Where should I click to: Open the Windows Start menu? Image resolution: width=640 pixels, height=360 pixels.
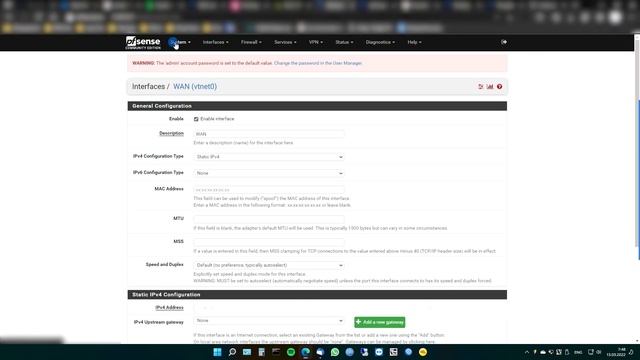tap(218, 352)
